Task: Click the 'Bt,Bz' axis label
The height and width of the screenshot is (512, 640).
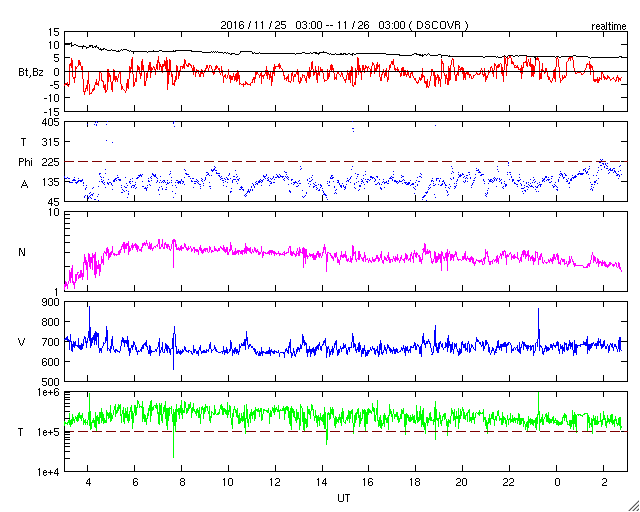Action: coord(31,74)
